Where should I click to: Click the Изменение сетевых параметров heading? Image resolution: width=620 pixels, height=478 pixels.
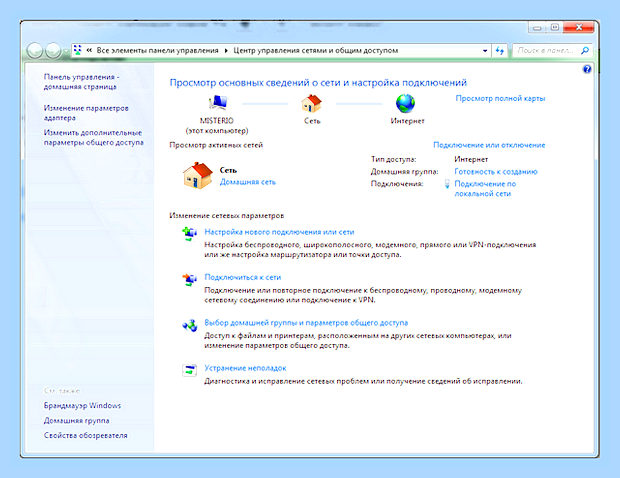[x=227, y=215]
